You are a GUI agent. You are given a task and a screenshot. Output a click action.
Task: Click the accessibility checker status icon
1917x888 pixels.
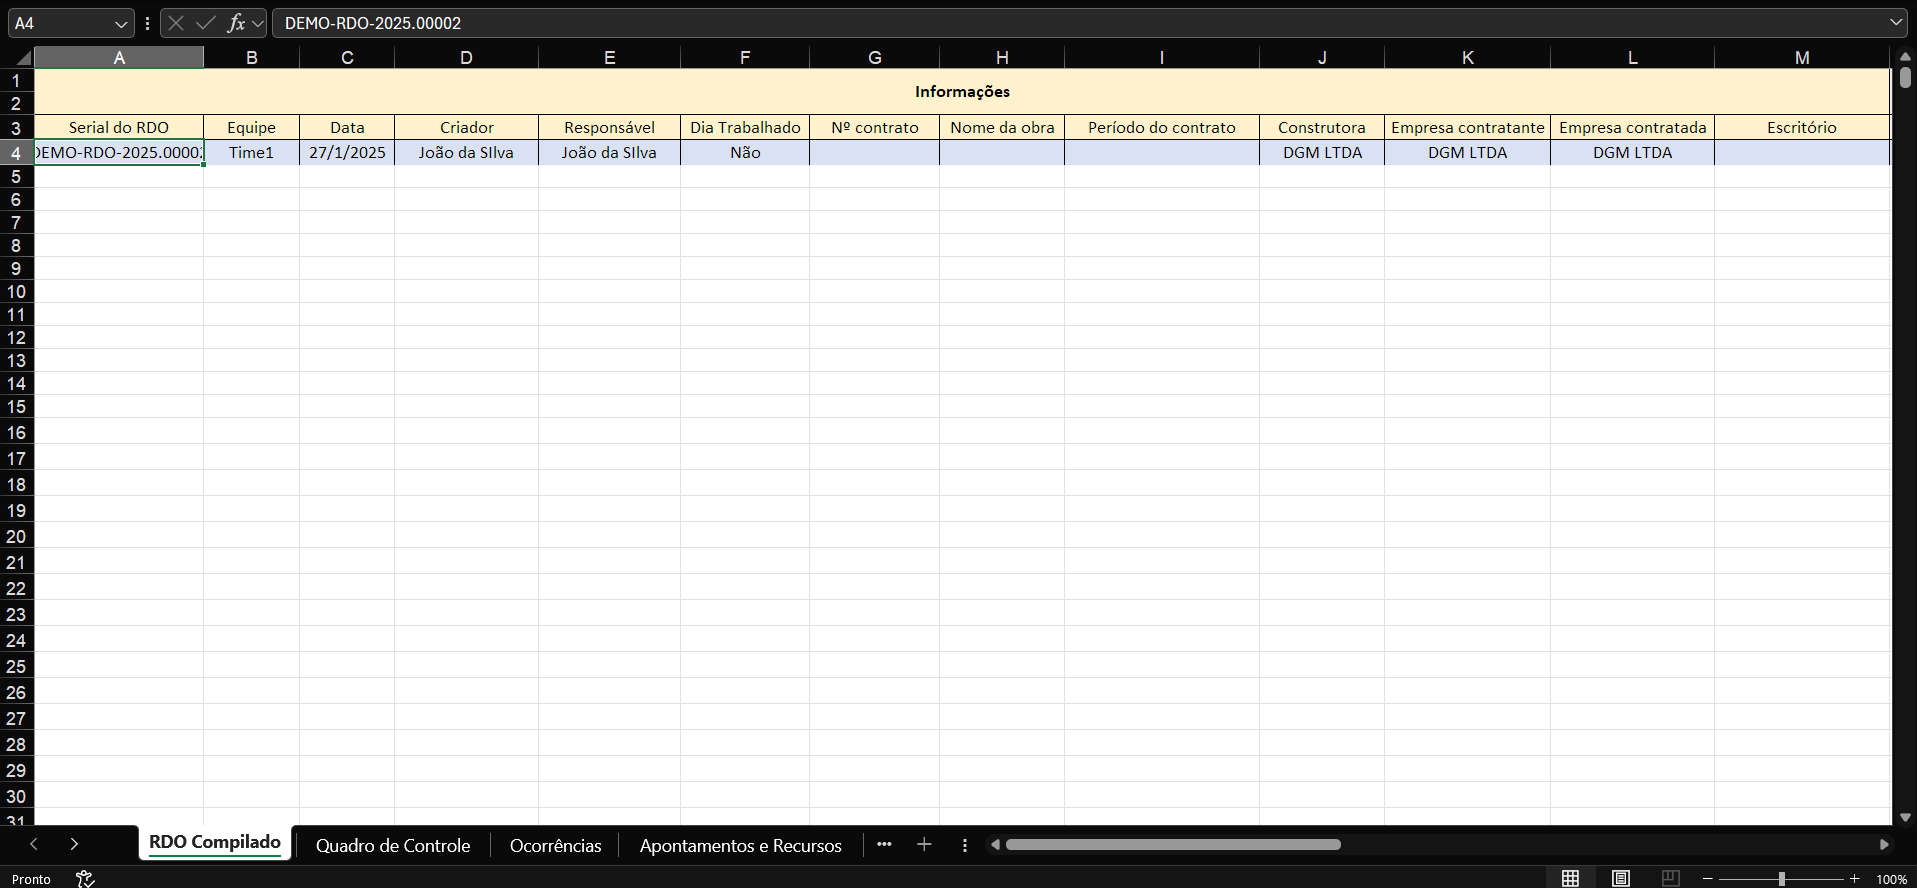tap(85, 878)
